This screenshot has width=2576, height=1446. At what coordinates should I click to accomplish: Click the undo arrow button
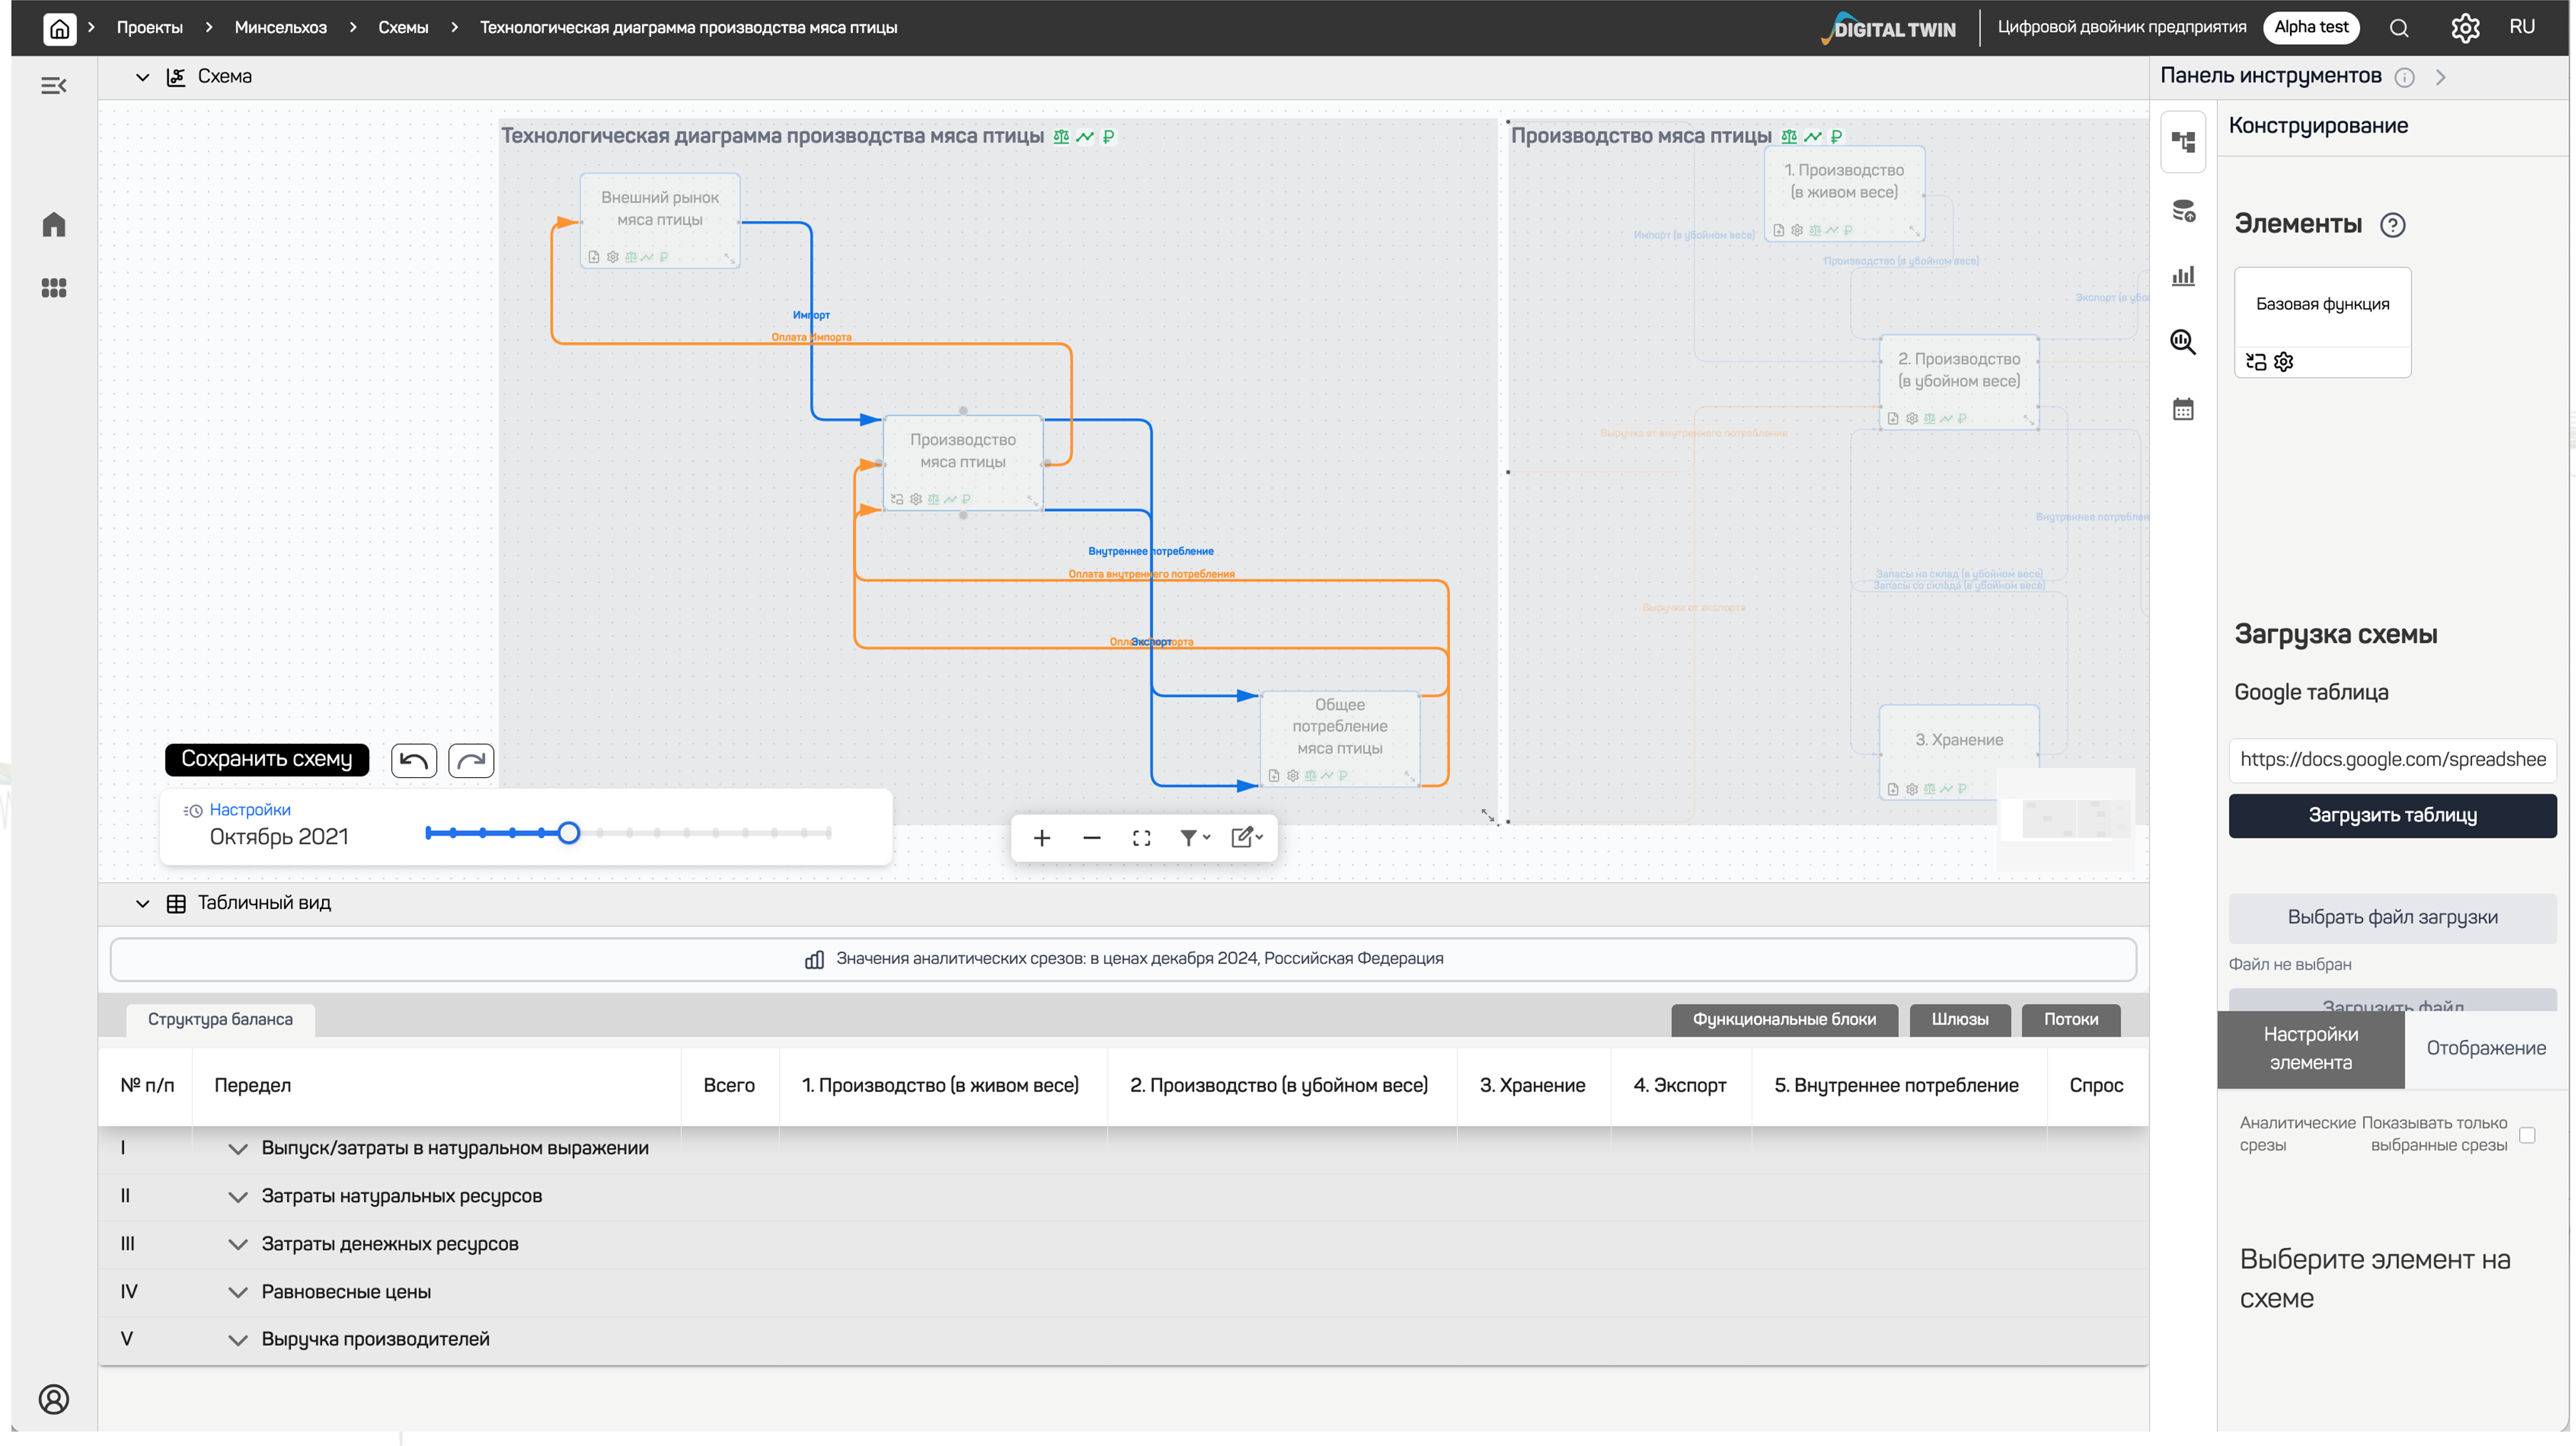[413, 760]
